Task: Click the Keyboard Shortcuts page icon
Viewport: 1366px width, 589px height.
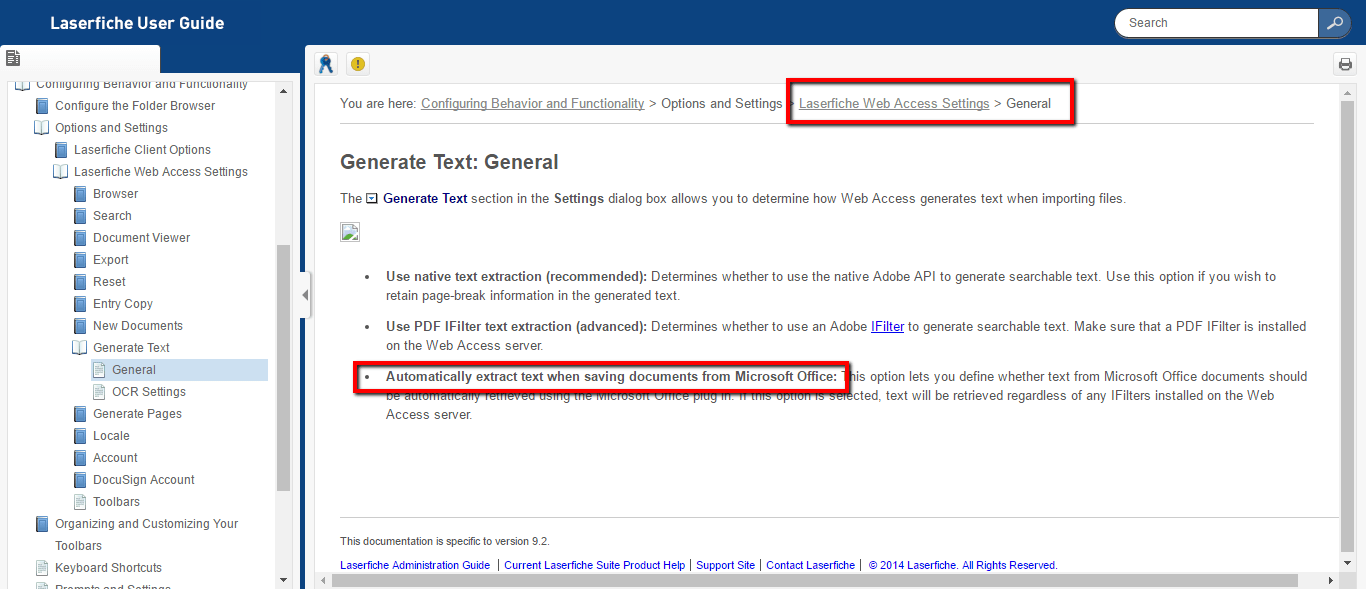Action: click(42, 568)
